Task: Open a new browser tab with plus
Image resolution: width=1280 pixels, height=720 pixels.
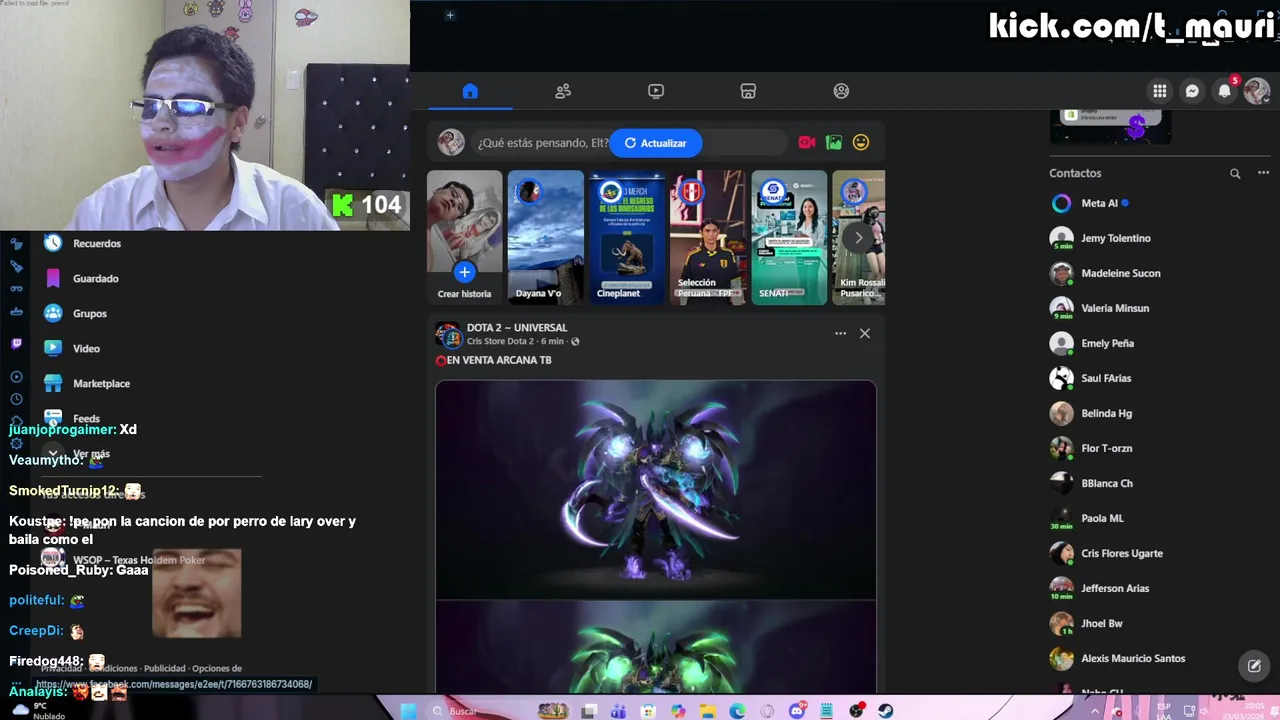Action: (450, 15)
